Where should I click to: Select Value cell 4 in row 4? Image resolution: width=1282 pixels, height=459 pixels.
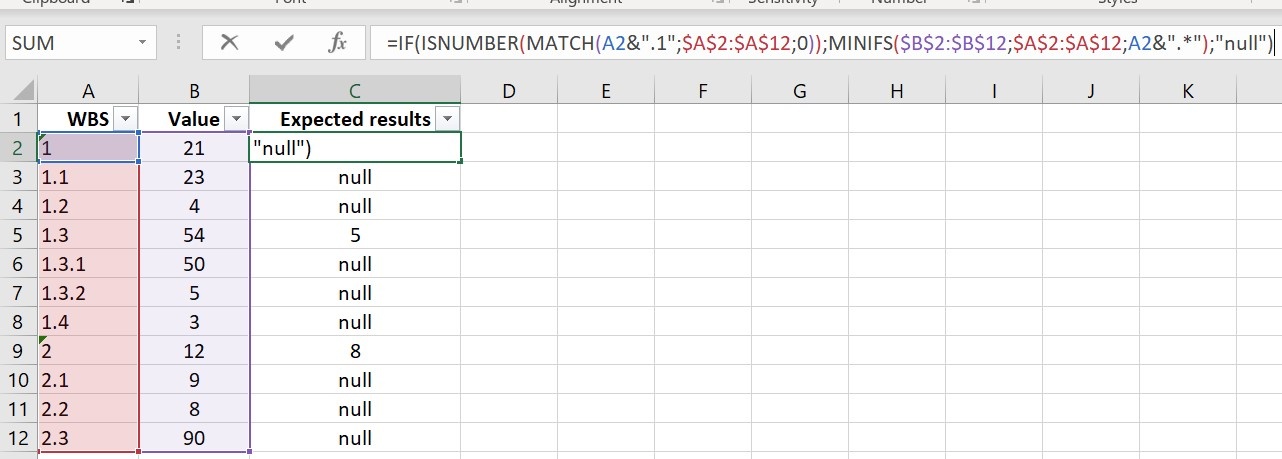click(194, 206)
